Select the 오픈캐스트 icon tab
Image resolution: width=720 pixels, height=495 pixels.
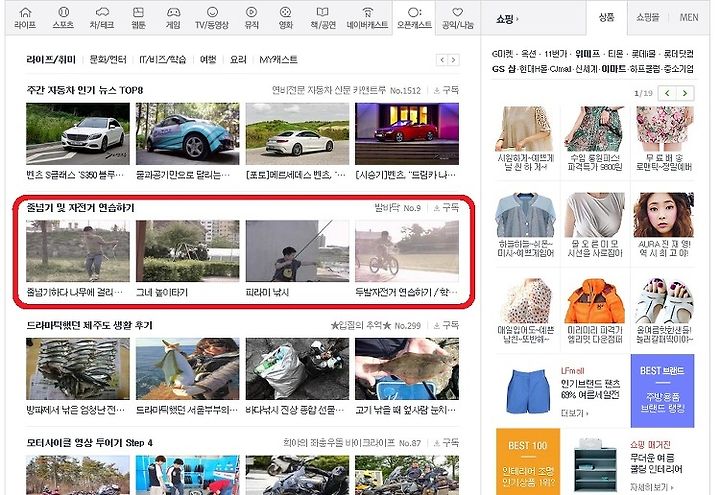coord(414,17)
